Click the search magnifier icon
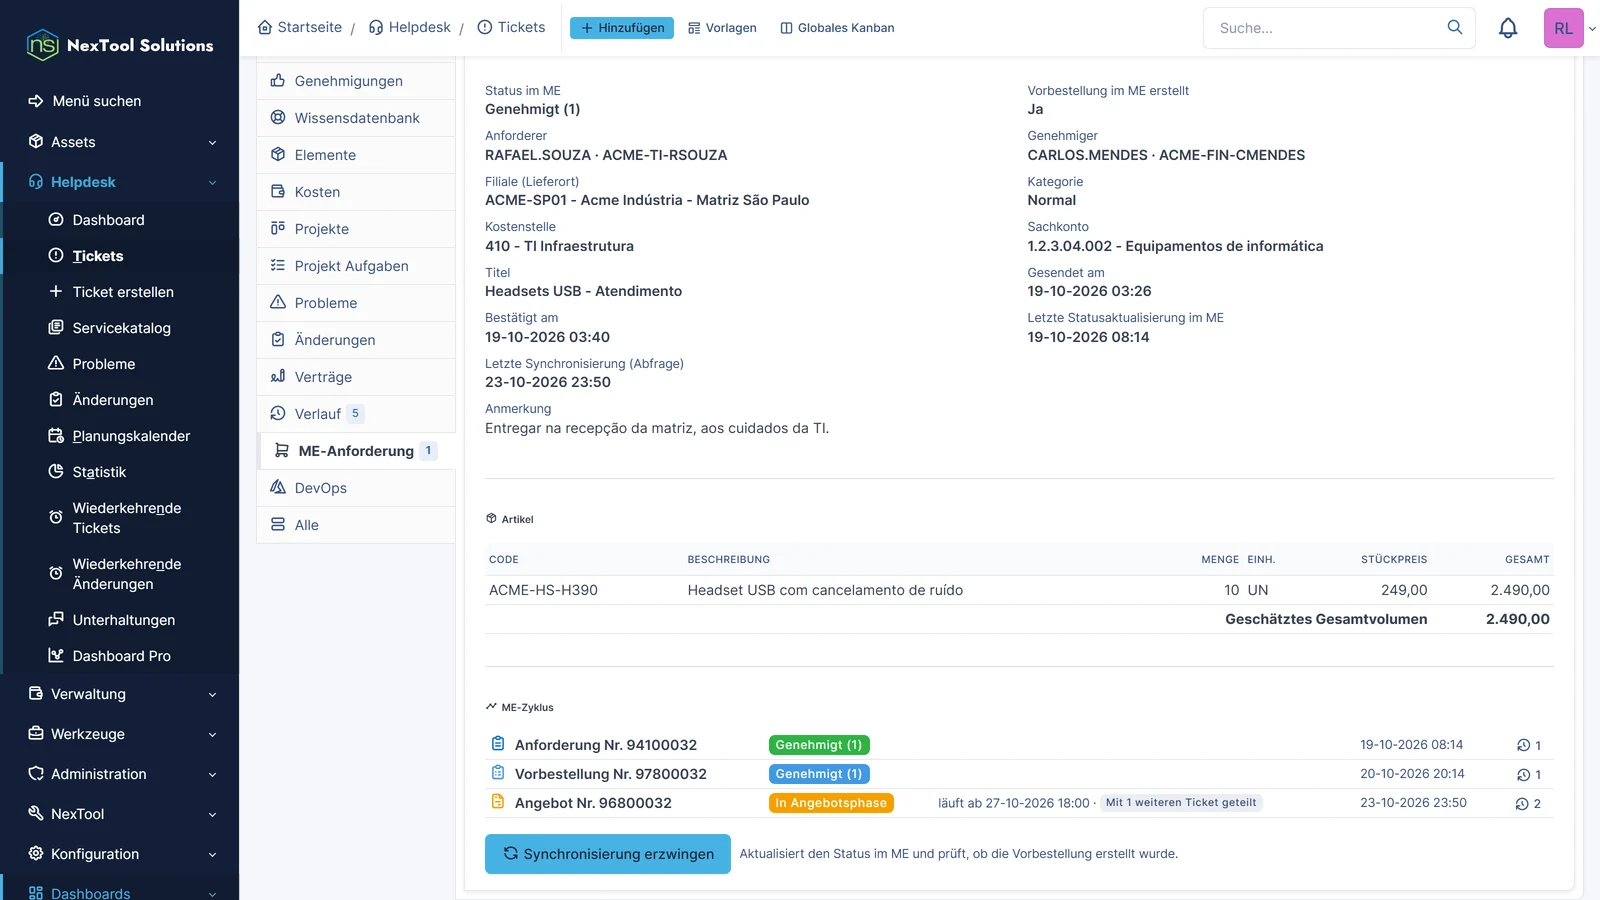Image resolution: width=1600 pixels, height=900 pixels. click(1455, 27)
